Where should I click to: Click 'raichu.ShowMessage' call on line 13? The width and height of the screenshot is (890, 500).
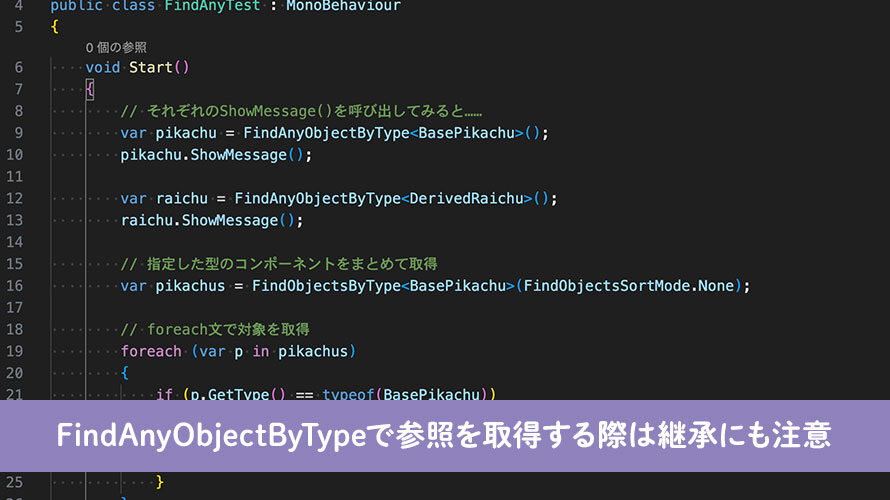199,220
